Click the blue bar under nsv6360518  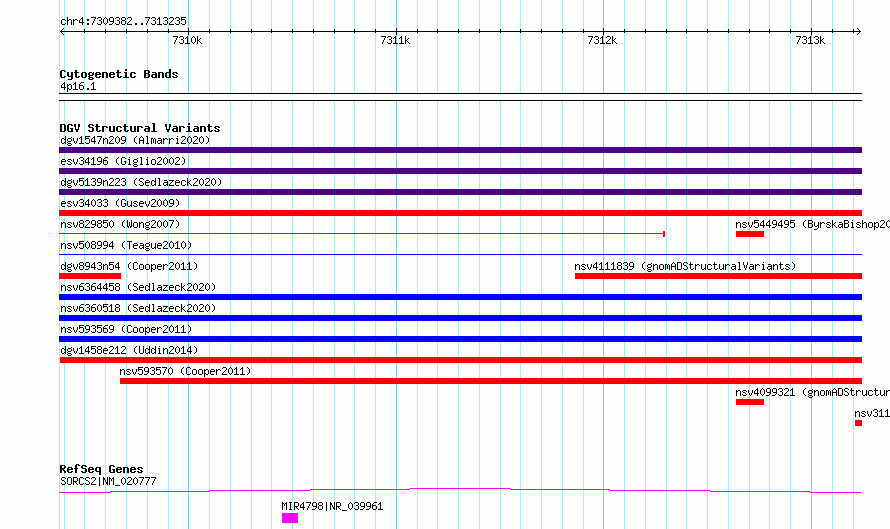pyautogui.click(x=460, y=318)
